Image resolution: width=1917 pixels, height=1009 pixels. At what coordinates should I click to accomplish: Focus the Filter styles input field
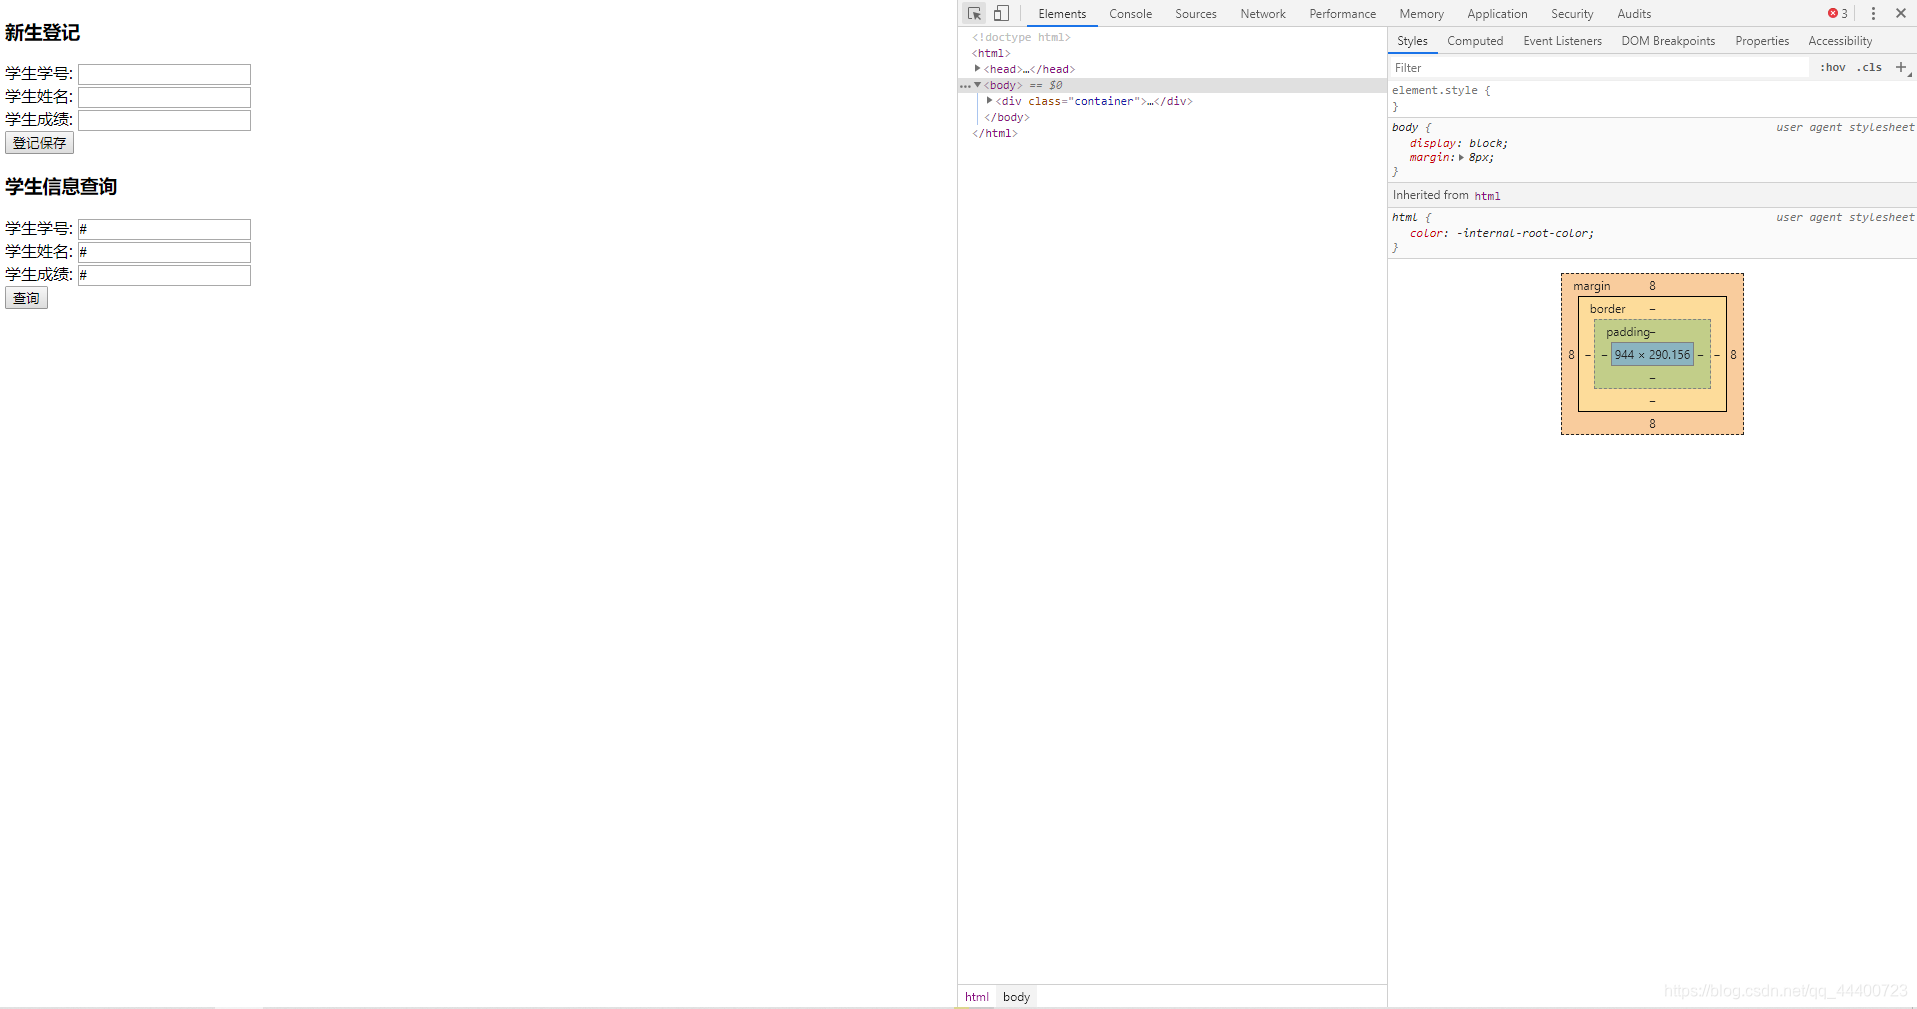pos(1599,67)
